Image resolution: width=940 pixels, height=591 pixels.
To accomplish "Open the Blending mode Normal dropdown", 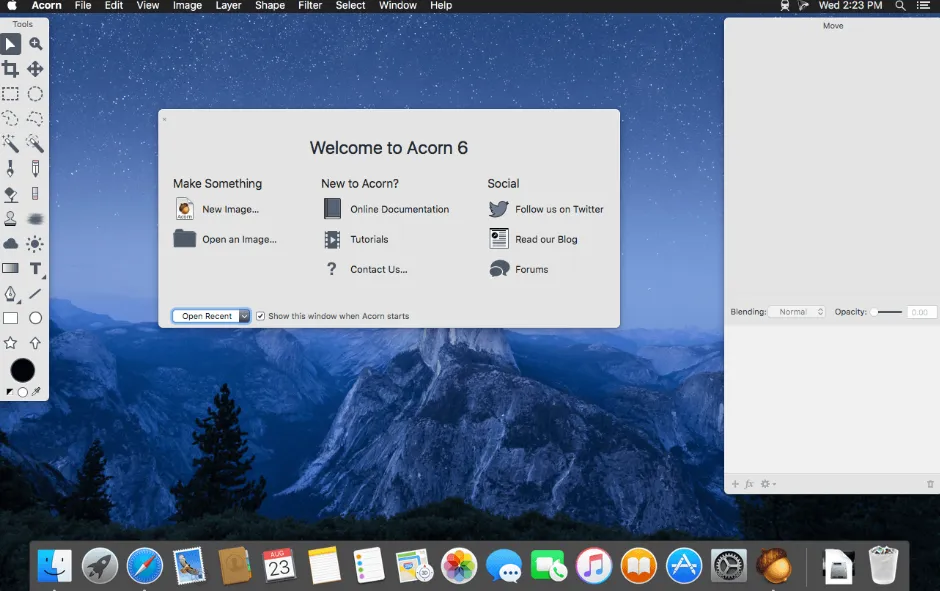I will coord(797,312).
